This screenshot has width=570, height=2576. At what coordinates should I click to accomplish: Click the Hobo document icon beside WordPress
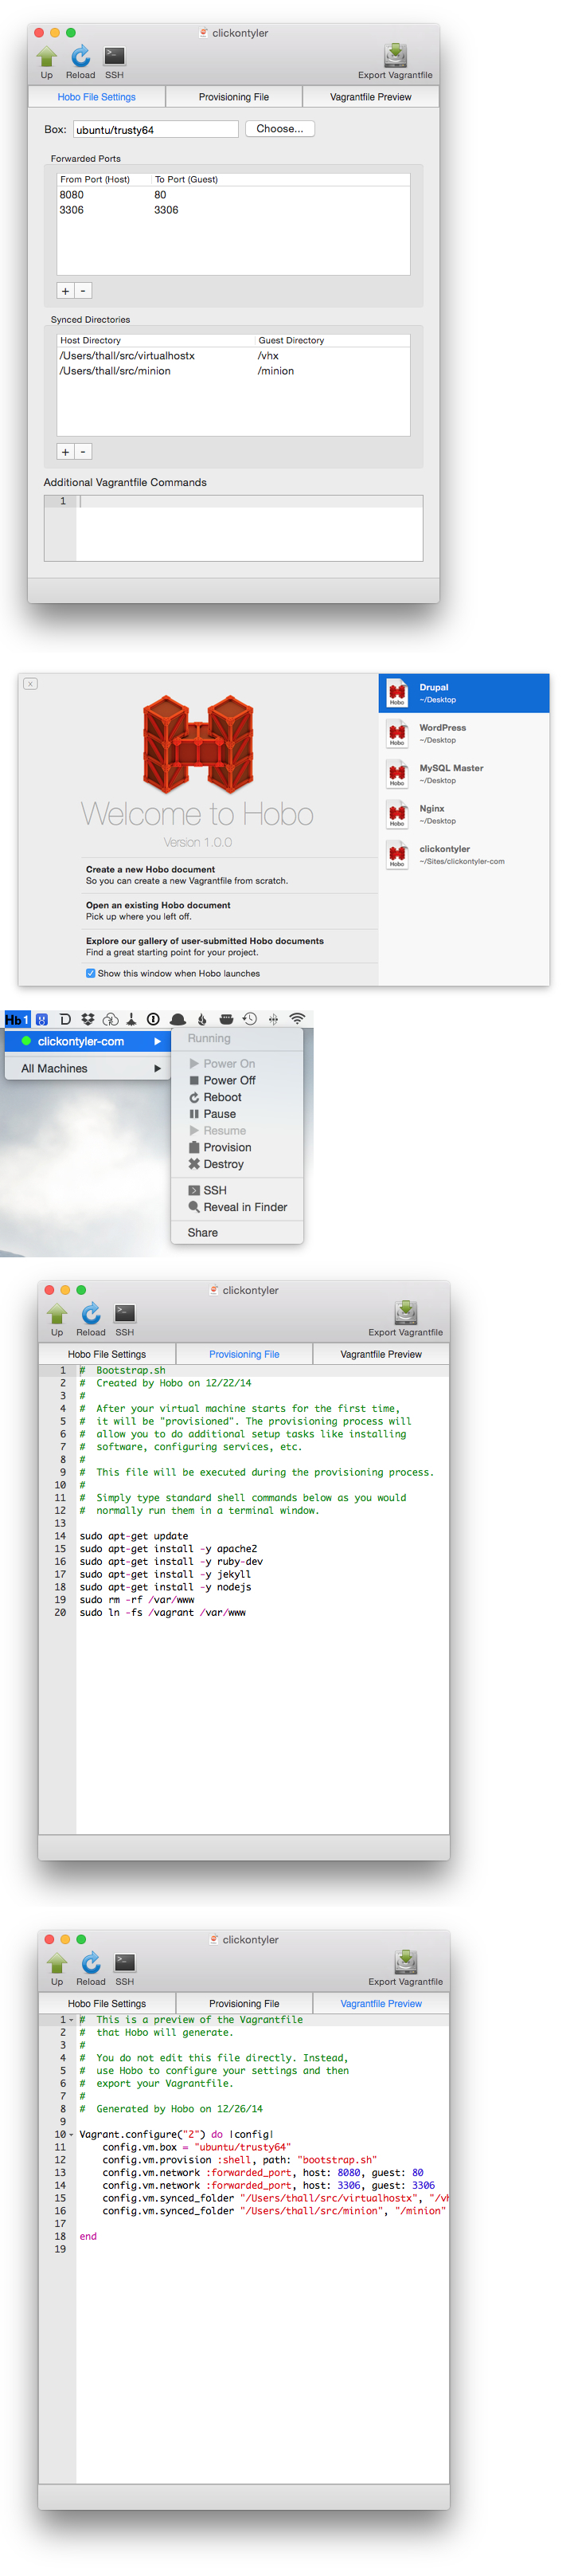pyautogui.click(x=397, y=734)
